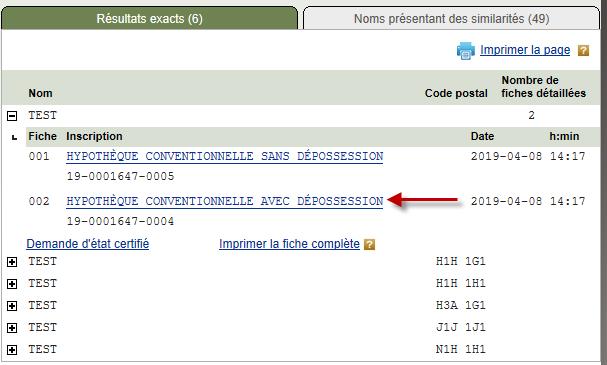Select registration number 19-0001647-0004
The height and width of the screenshot is (365, 607).
click(x=120, y=221)
